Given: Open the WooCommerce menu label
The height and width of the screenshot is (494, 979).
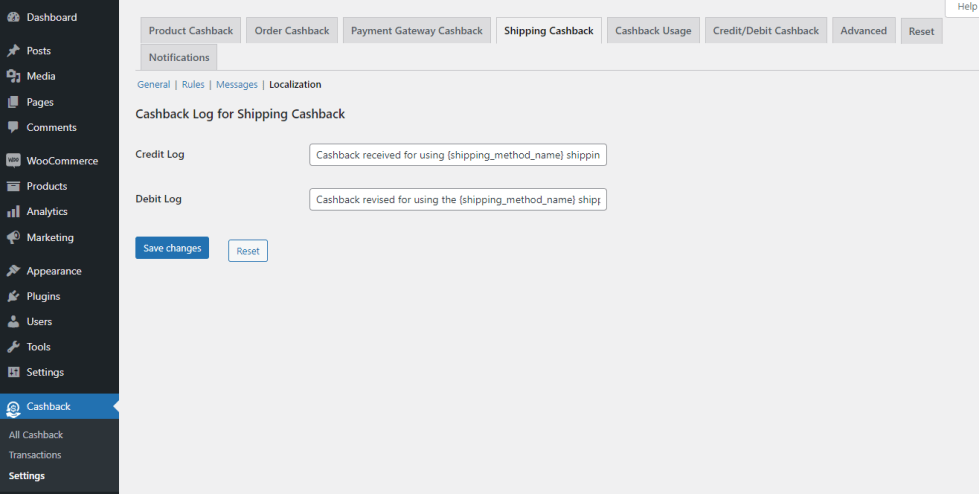Looking at the screenshot, I should (62, 161).
